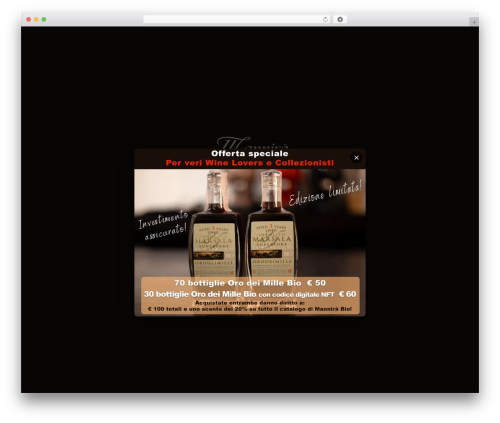Click the 'Offerta speciale' heading

tap(250, 153)
